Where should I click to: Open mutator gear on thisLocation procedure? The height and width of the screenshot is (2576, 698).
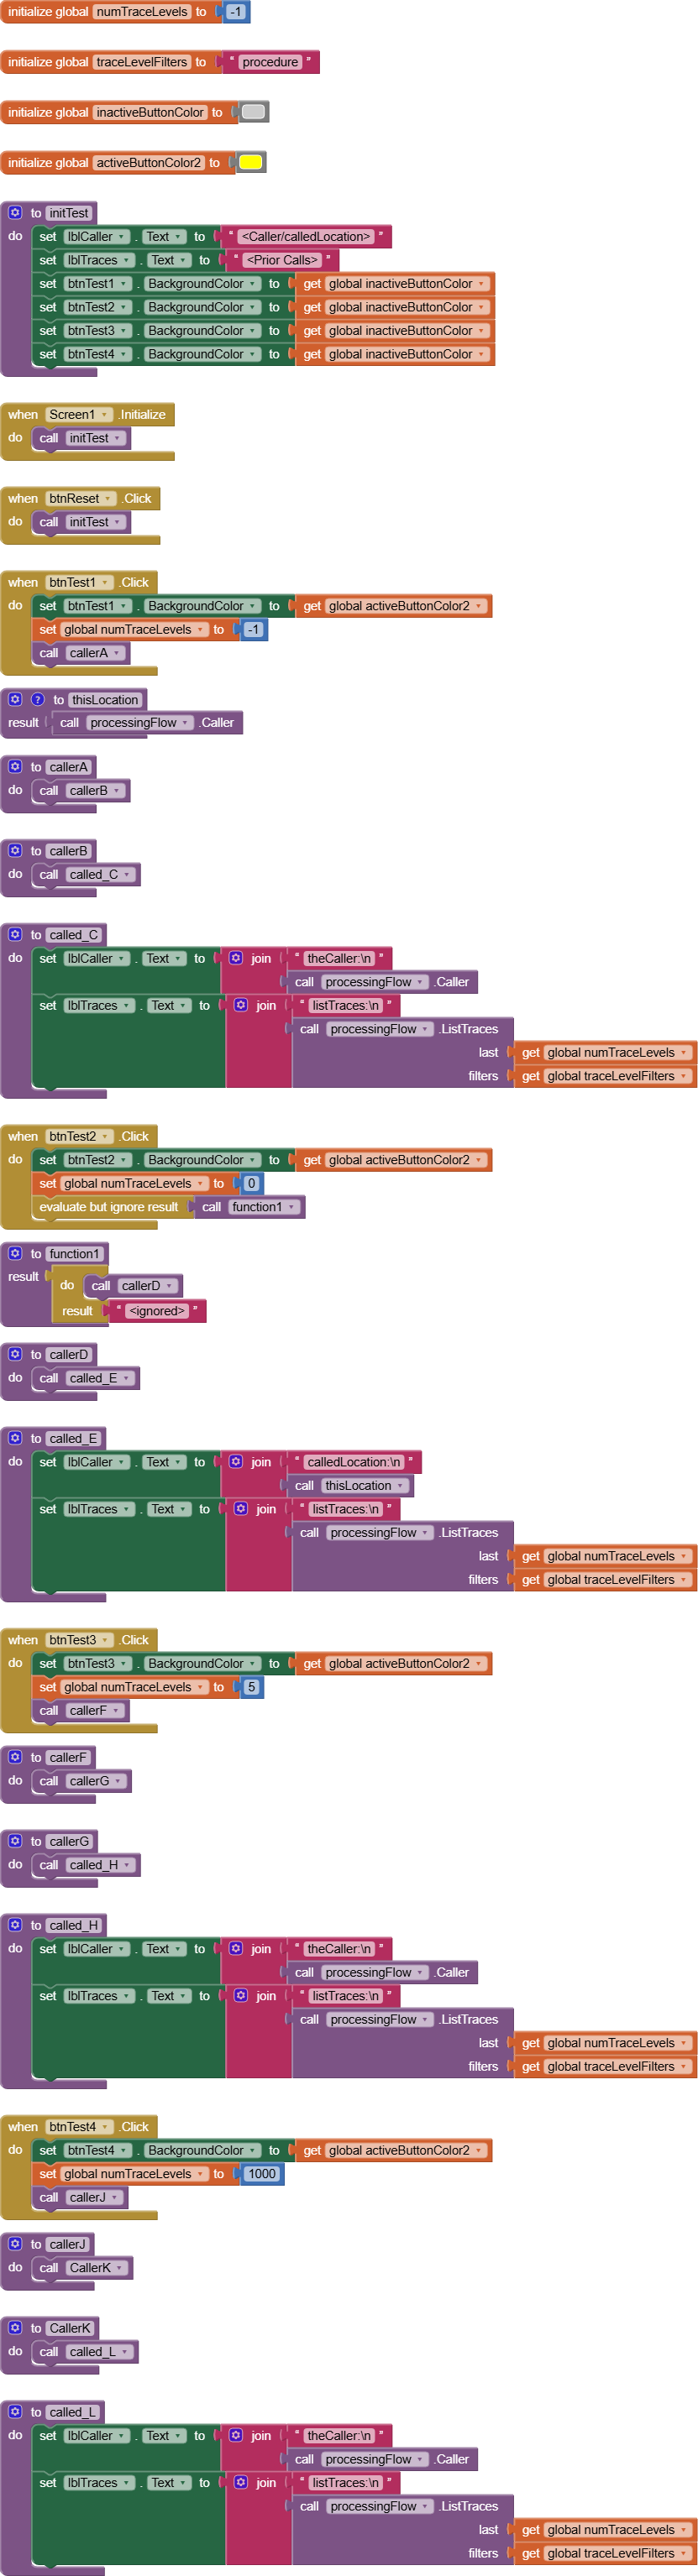tap(15, 700)
